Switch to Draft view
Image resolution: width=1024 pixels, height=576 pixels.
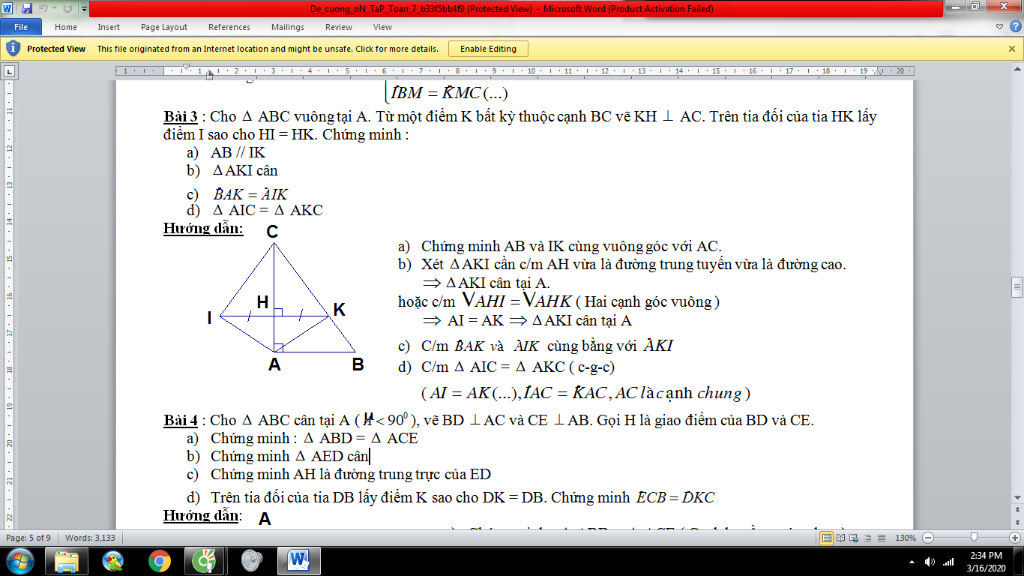click(881, 538)
